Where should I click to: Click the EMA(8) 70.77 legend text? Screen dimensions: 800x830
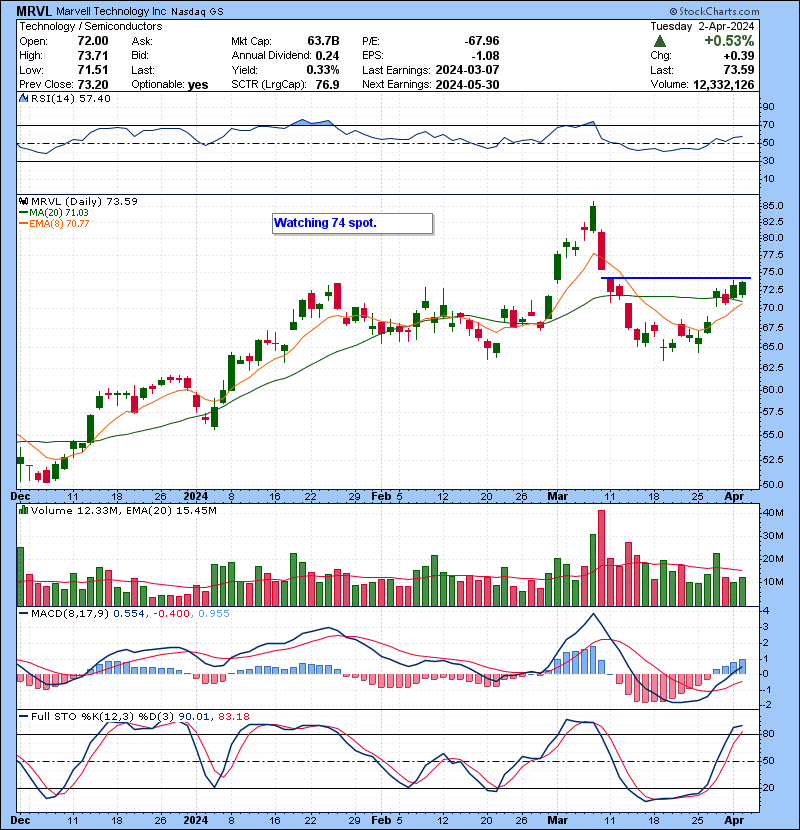pos(59,224)
